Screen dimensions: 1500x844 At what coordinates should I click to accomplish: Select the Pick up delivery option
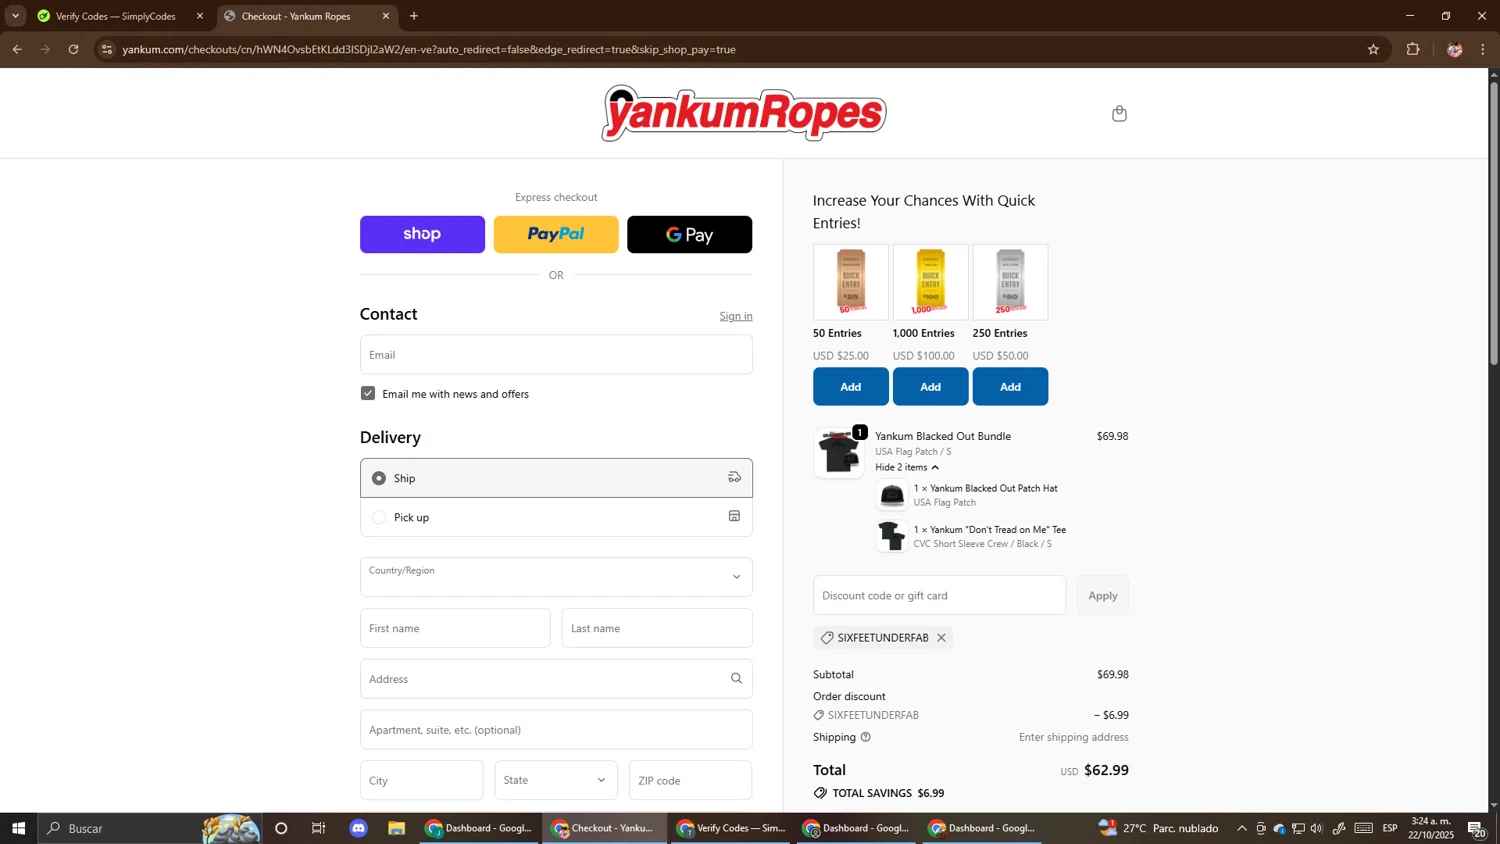tap(556, 517)
